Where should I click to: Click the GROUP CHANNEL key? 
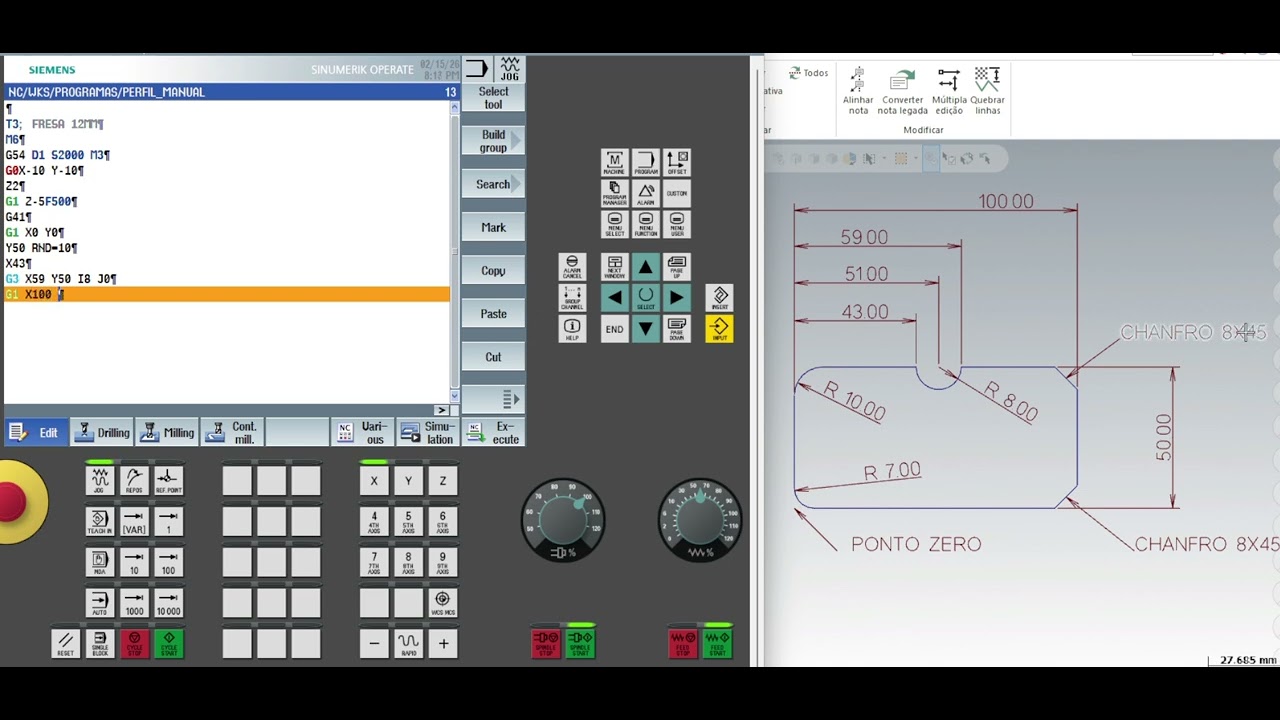pos(572,298)
